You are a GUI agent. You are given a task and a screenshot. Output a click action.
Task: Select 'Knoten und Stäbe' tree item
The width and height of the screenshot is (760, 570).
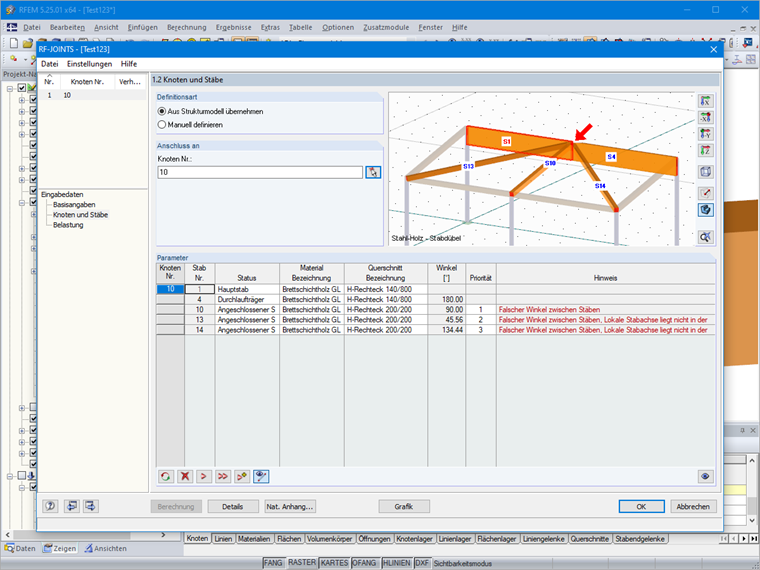[x=80, y=215]
